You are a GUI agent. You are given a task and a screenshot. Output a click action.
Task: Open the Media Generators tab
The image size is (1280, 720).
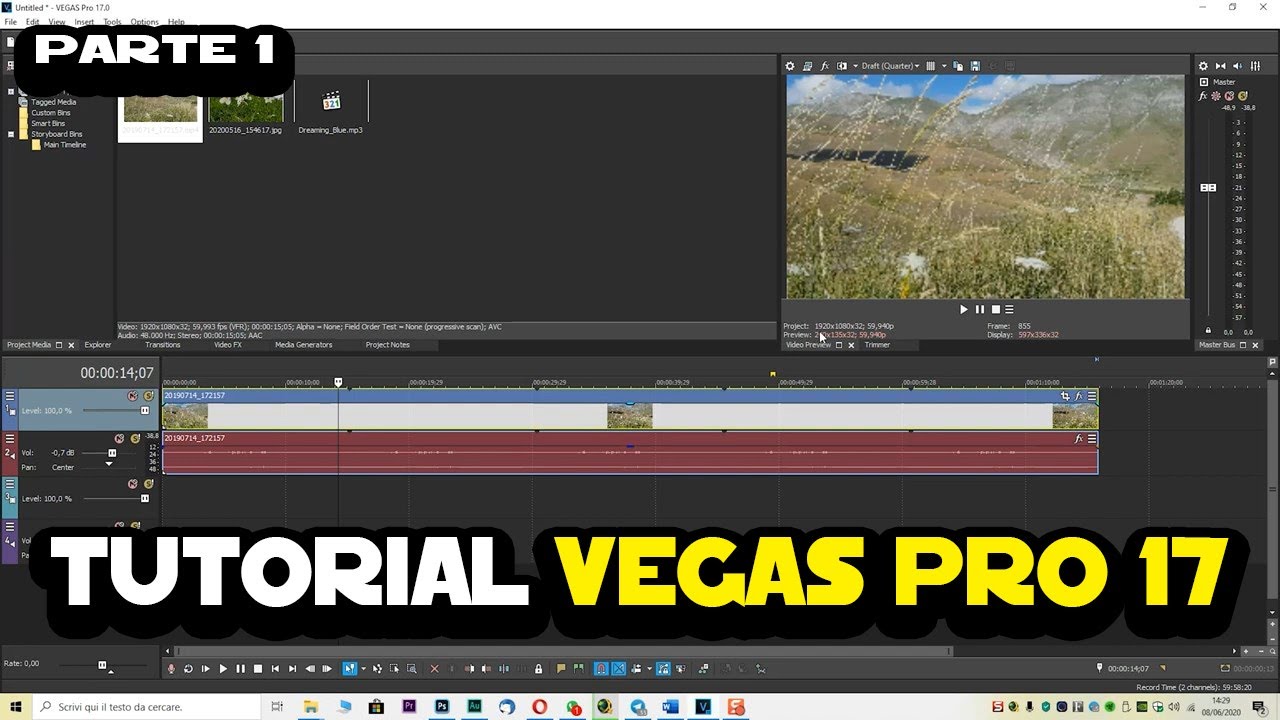click(304, 345)
